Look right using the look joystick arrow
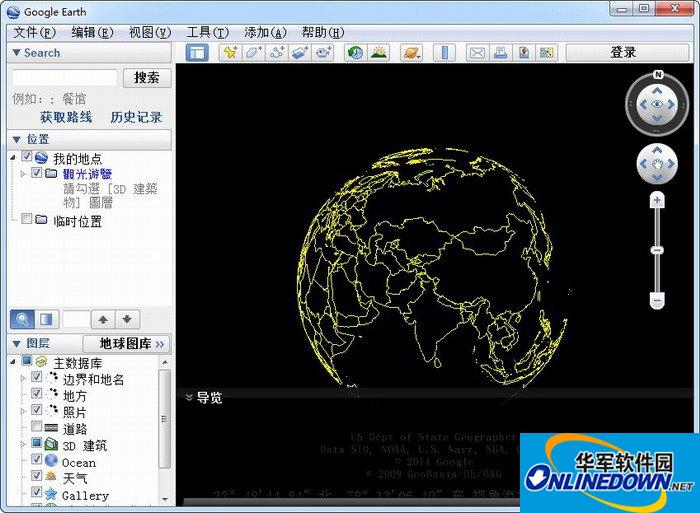 tap(671, 104)
